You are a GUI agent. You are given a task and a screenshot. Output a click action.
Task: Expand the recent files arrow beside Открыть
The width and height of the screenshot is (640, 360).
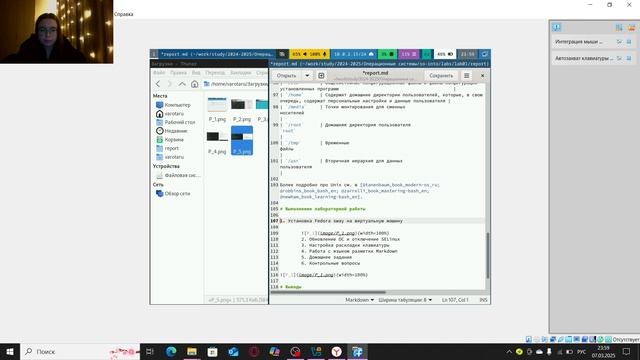point(307,76)
